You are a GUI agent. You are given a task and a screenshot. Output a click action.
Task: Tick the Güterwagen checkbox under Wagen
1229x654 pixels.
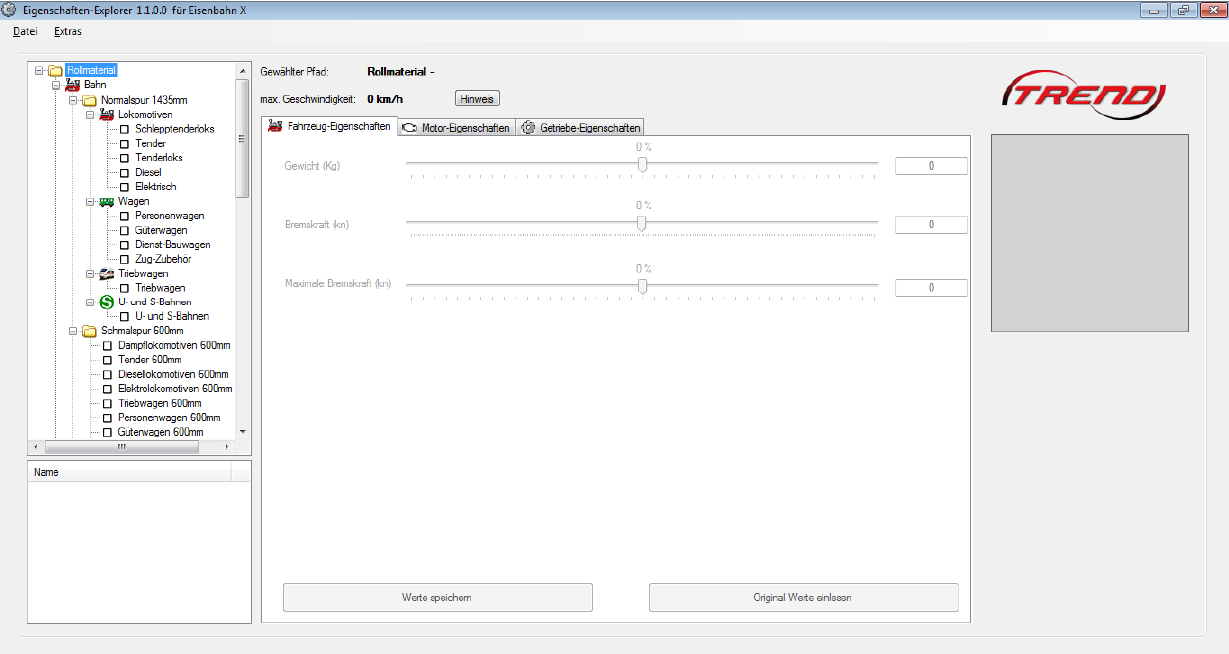[x=125, y=230]
